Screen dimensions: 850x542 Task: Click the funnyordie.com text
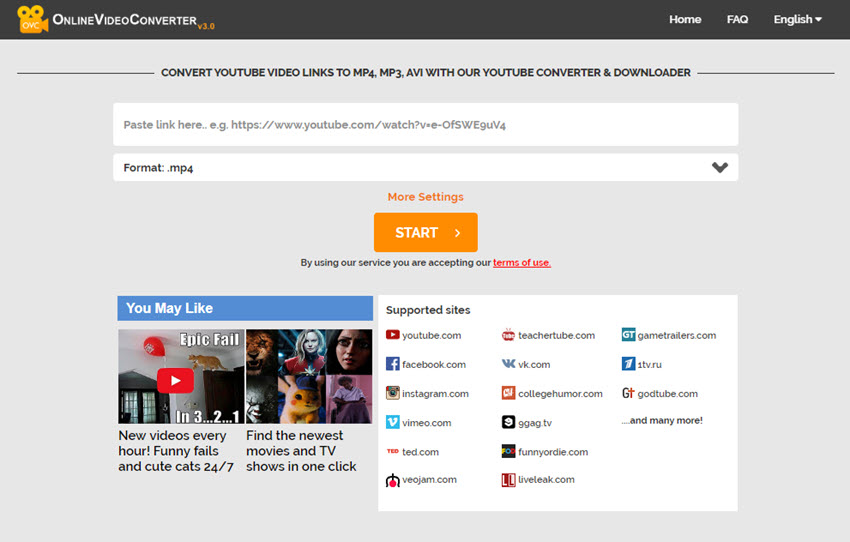point(553,452)
